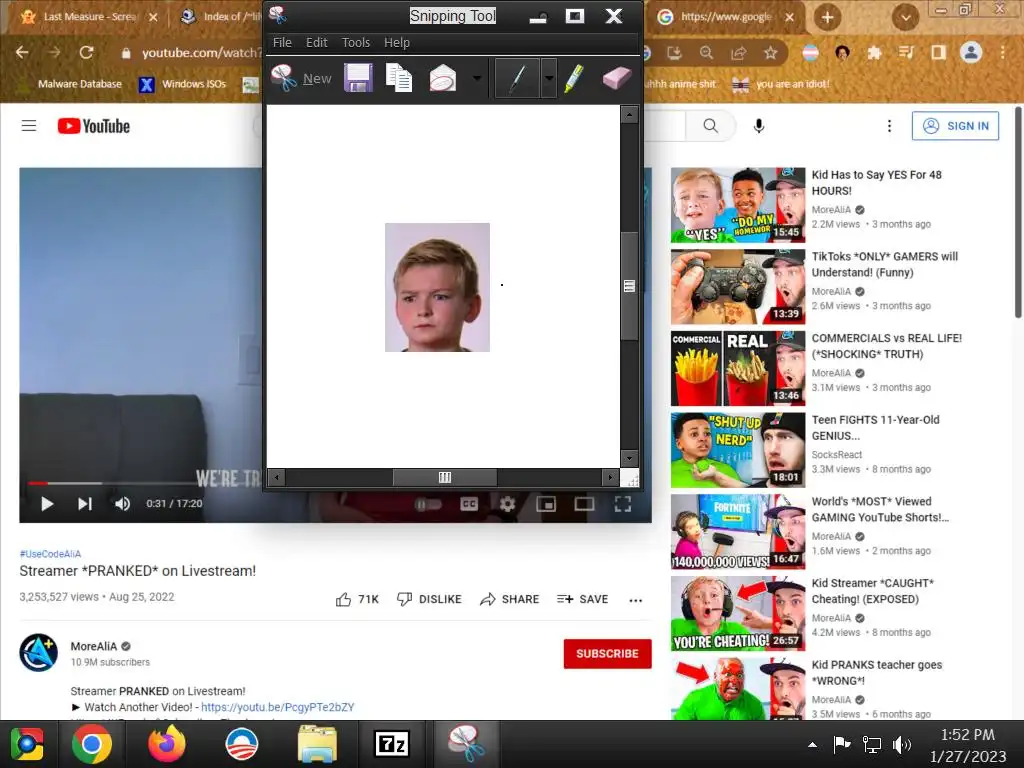The height and width of the screenshot is (768, 1024).
Task: Switch to theater mode
Action: click(584, 504)
